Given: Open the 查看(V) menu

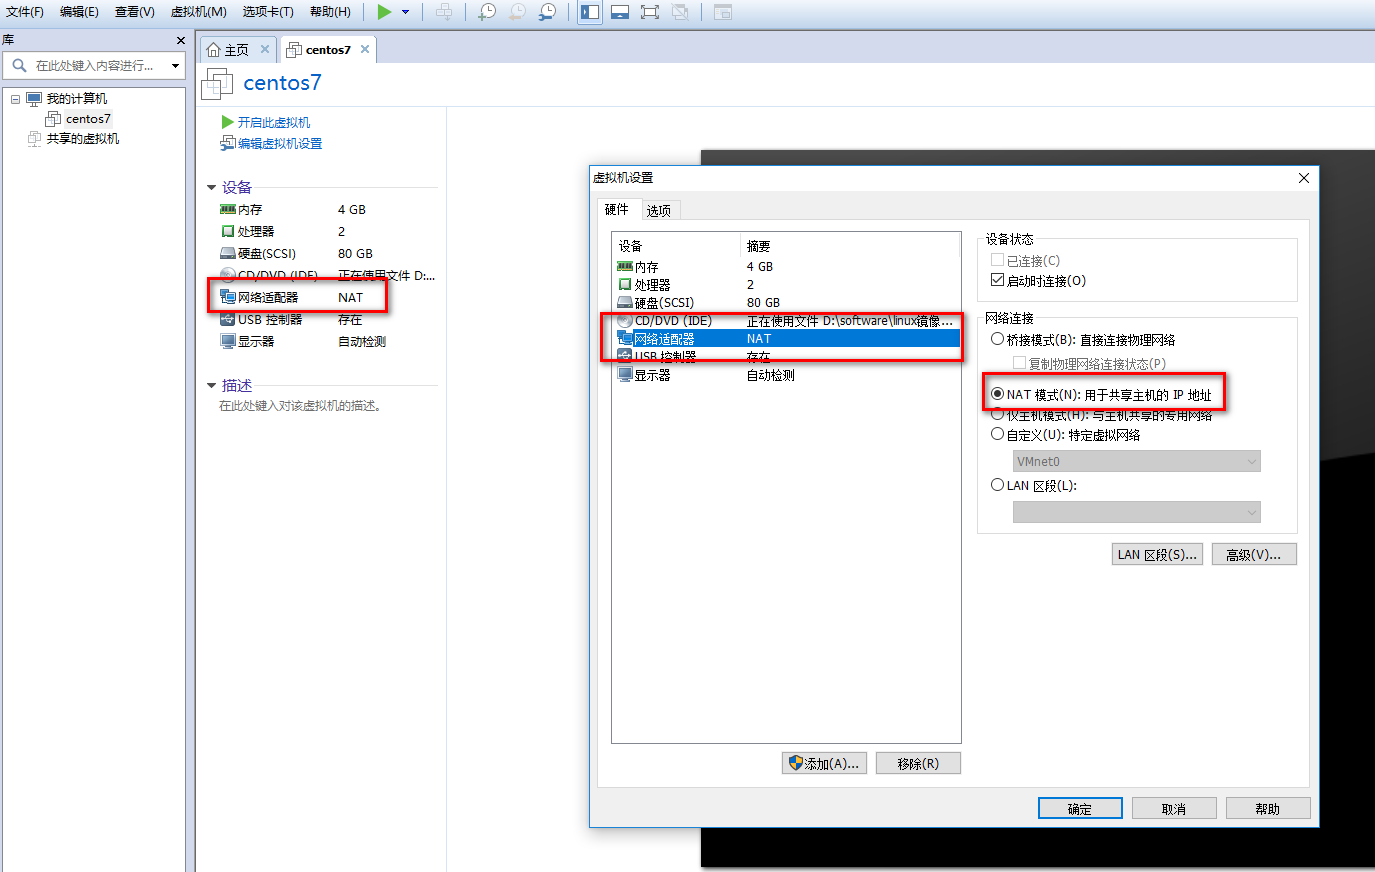Looking at the screenshot, I should point(134,12).
